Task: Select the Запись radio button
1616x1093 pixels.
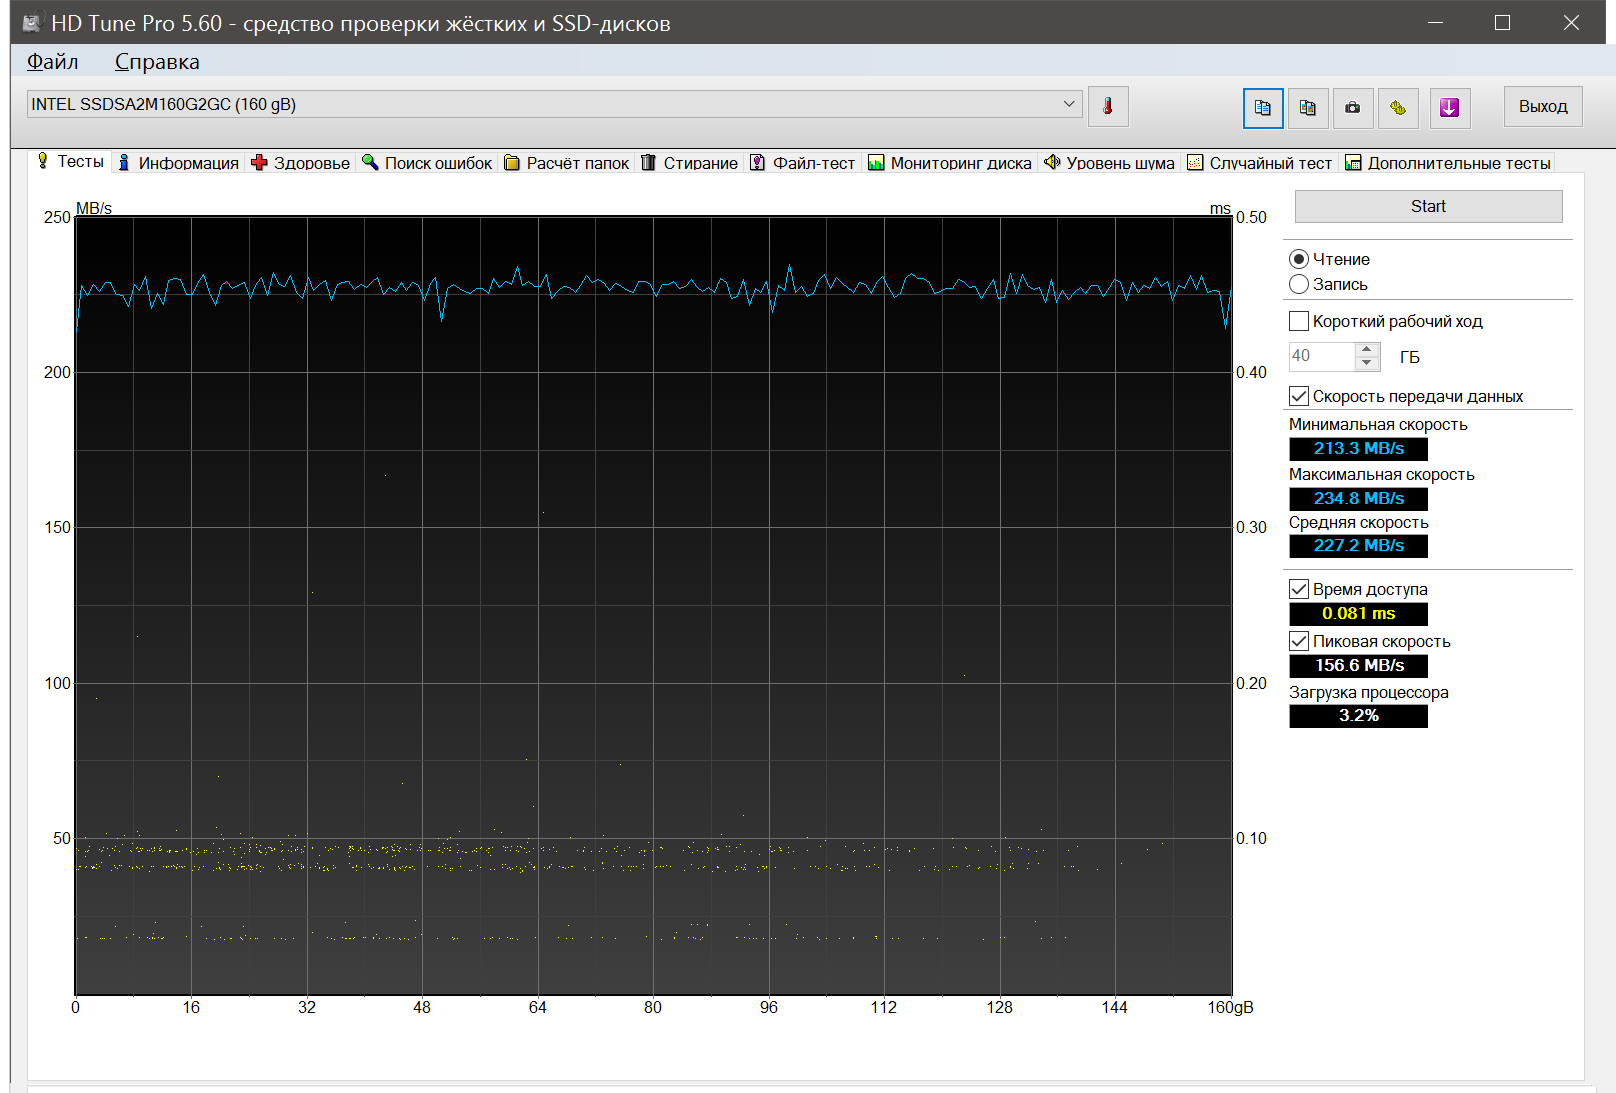Action: coord(1299,284)
